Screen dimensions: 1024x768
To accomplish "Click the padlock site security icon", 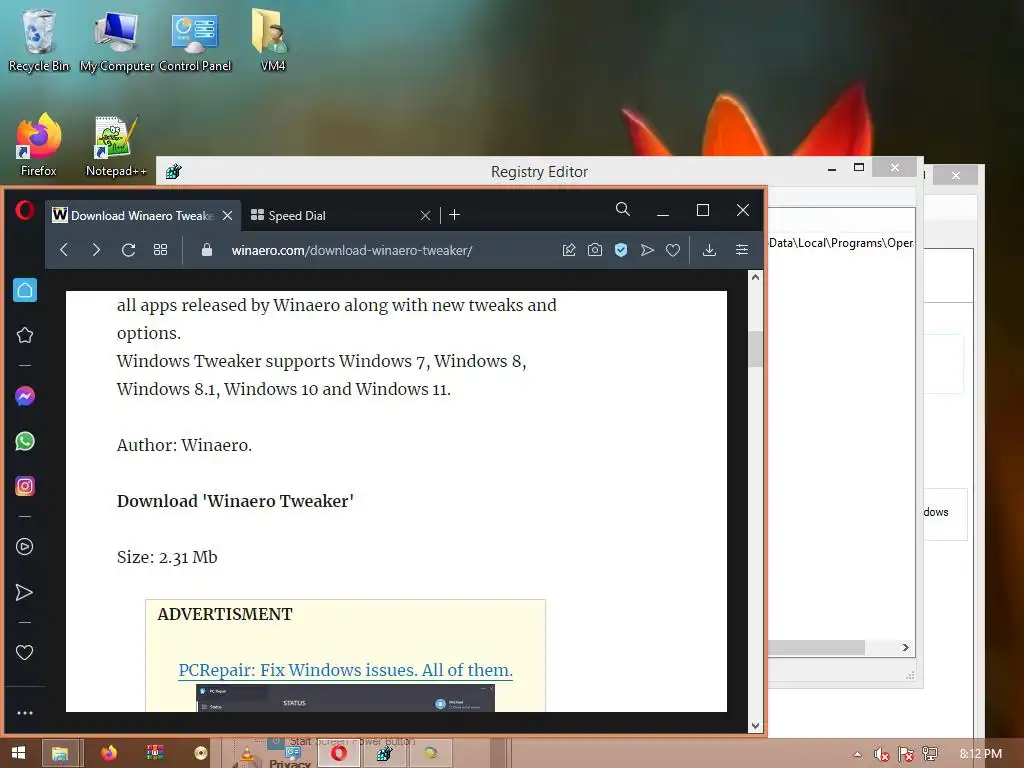I will click(207, 250).
